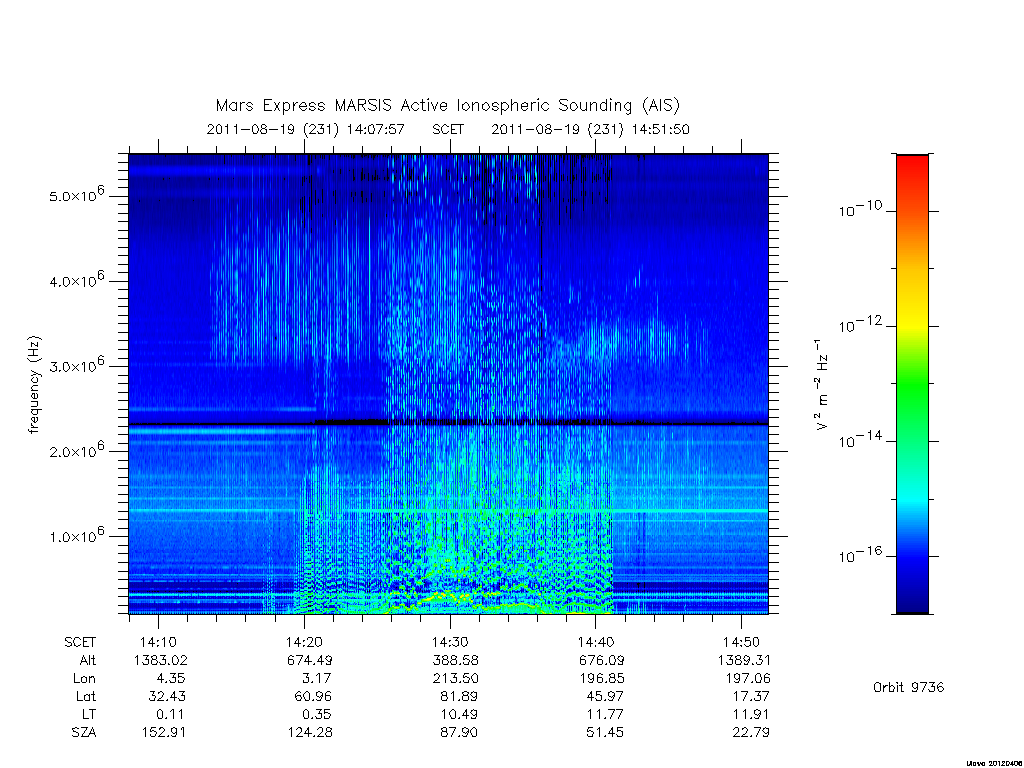This screenshot has width=1024, height=768.
Task: Select end time '2011-08-19 (231) 14:51:50'
Action: (590, 129)
